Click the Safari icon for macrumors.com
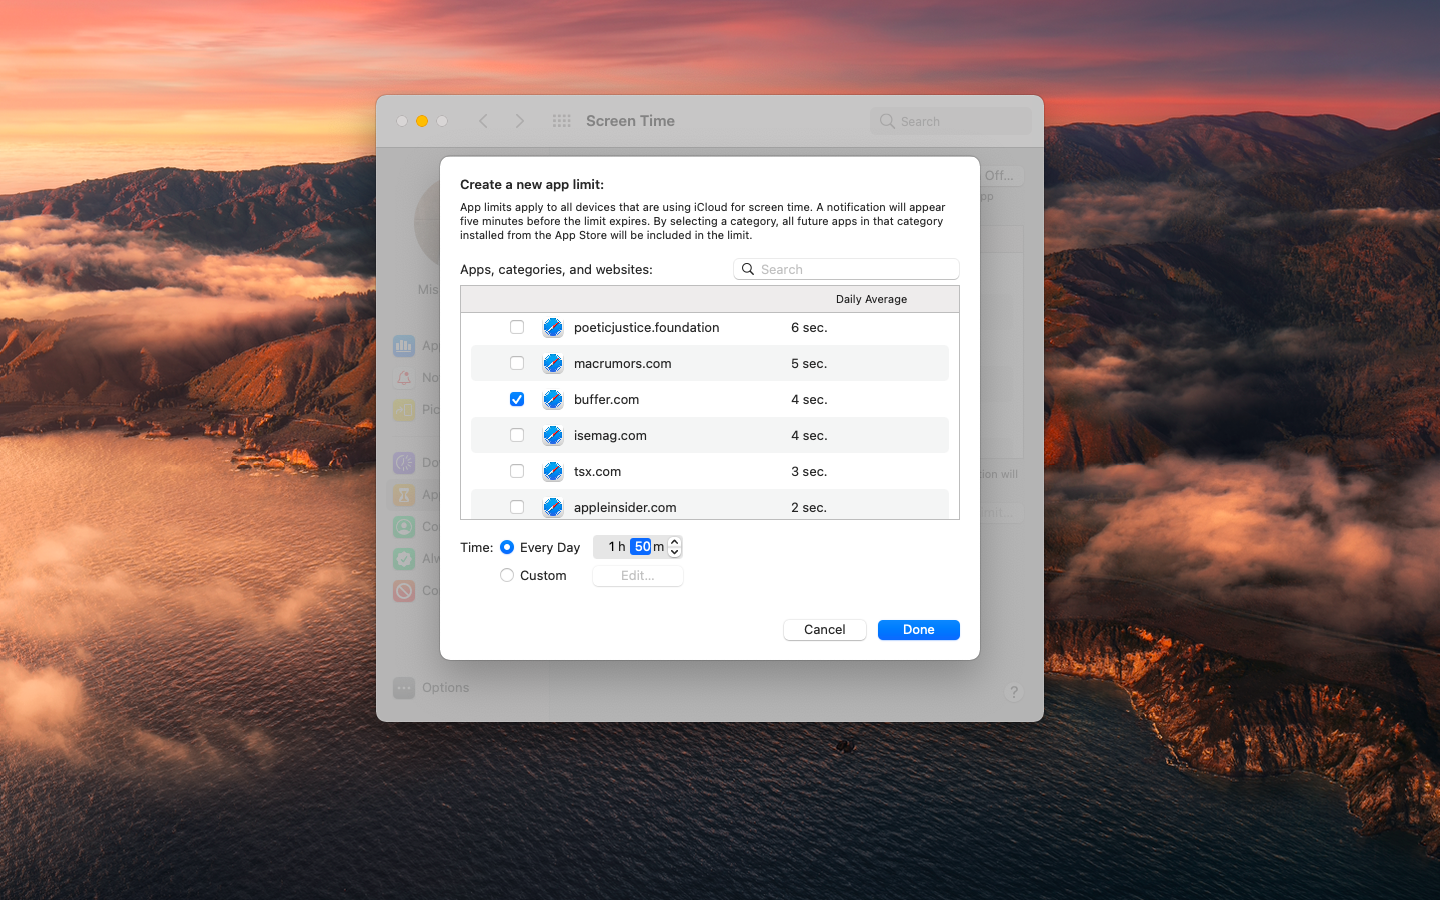1440x900 pixels. point(553,363)
